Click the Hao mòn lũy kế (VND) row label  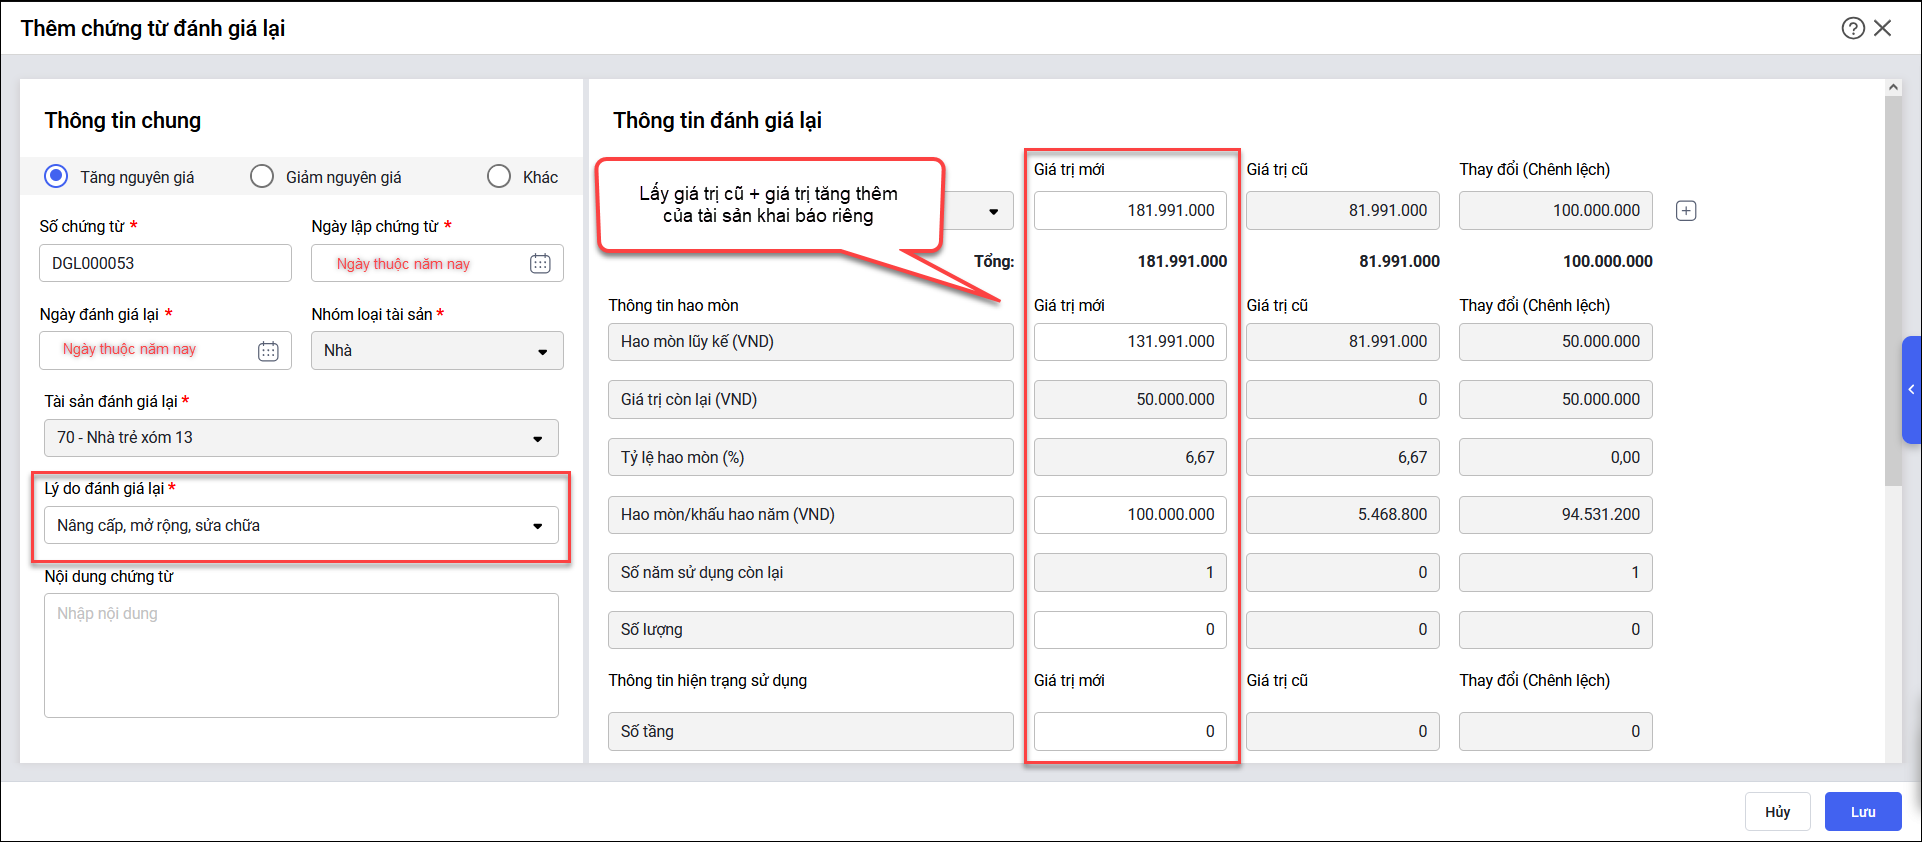tap(811, 342)
